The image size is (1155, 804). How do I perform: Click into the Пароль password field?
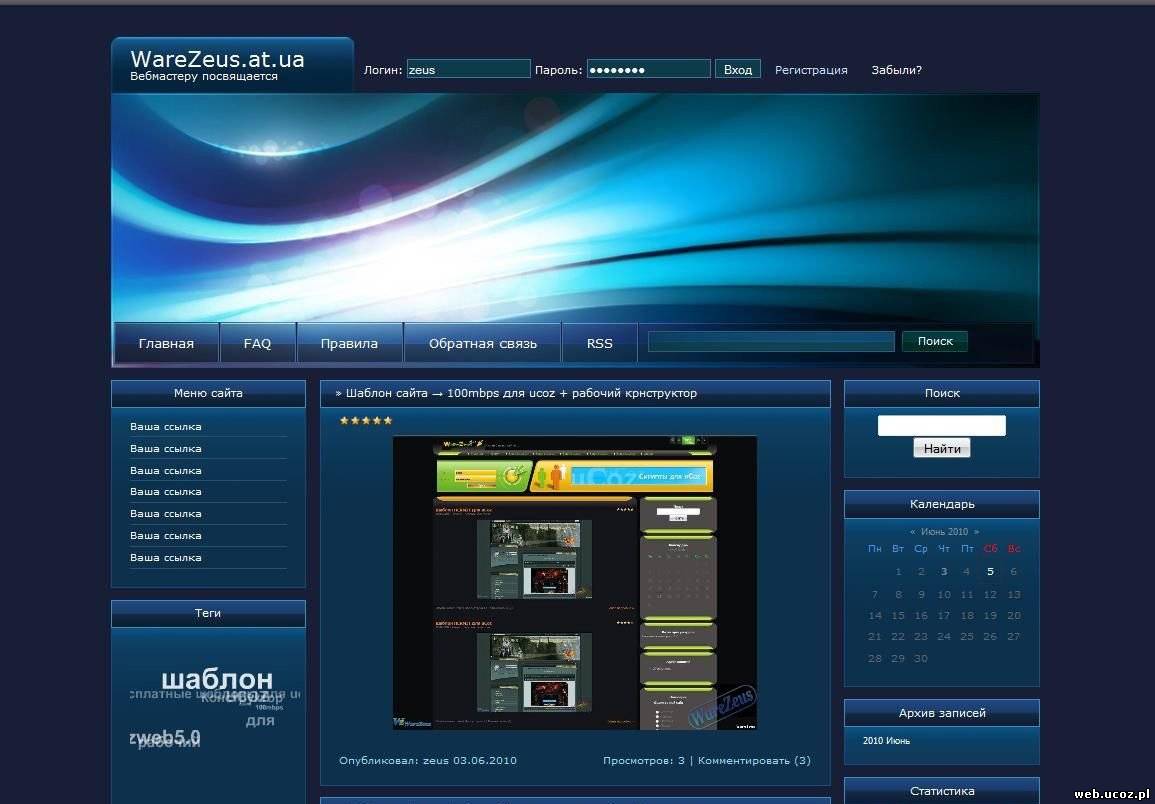click(648, 69)
